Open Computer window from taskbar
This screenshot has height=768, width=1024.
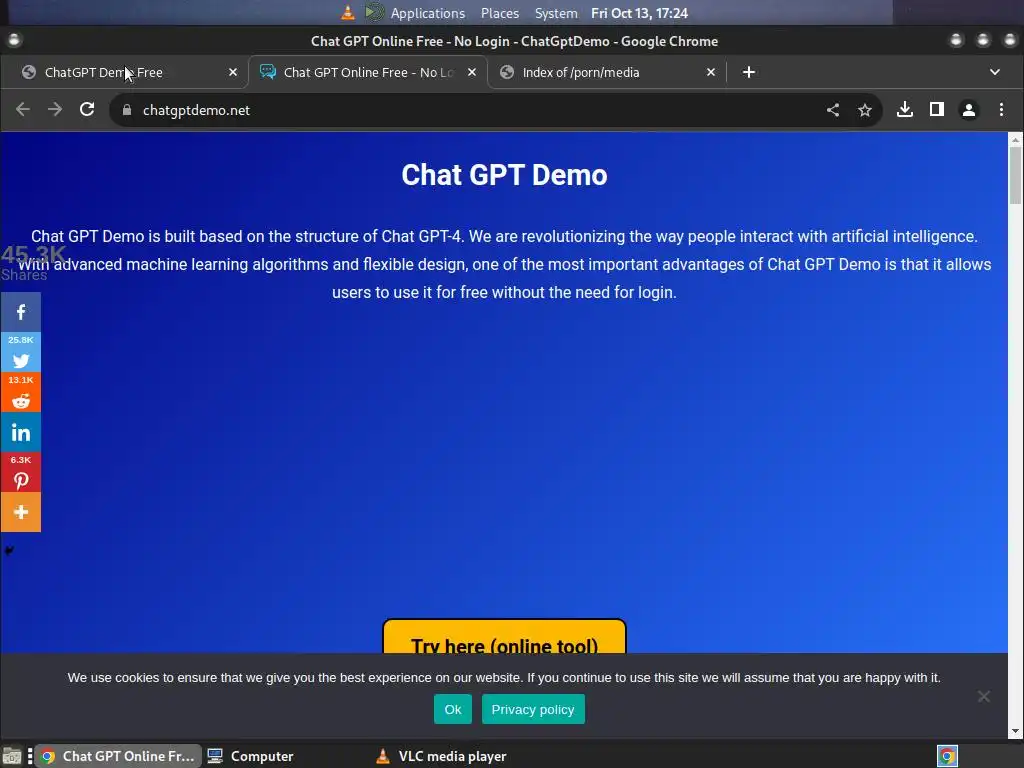(251, 756)
